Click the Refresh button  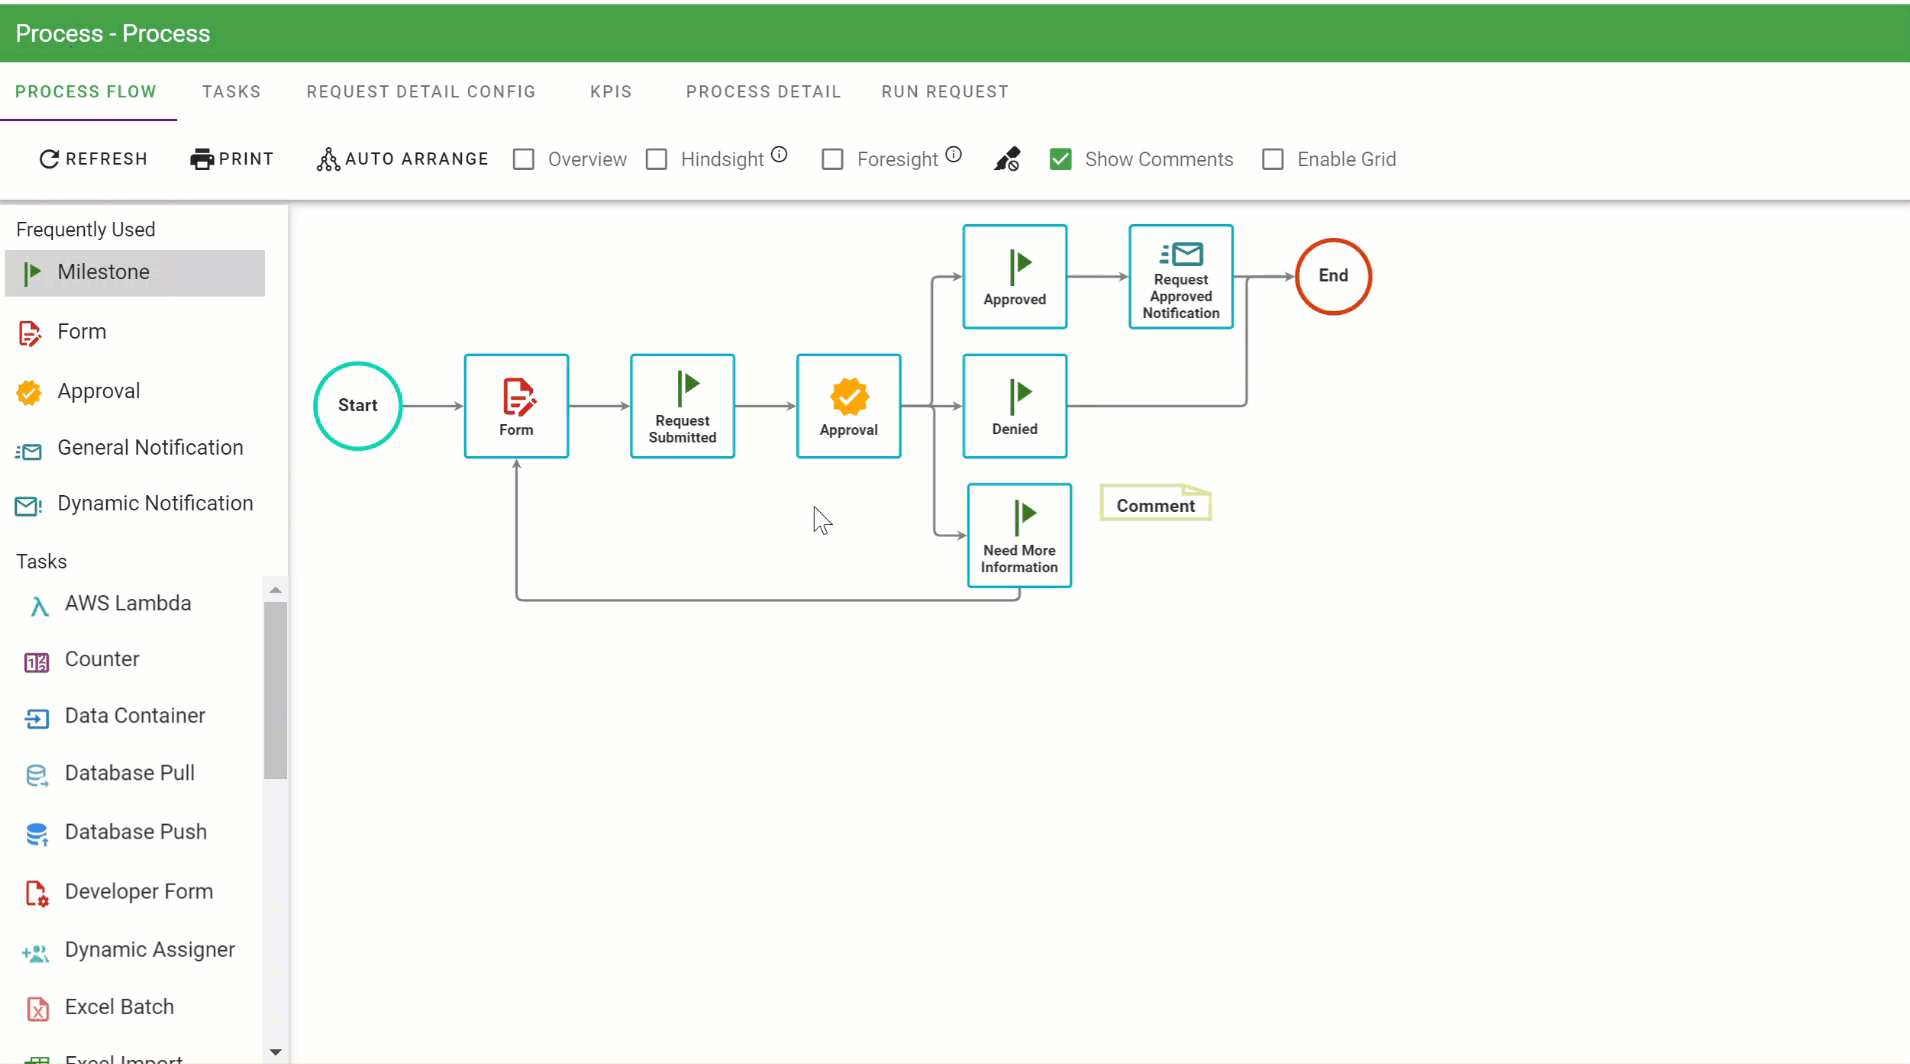point(93,159)
